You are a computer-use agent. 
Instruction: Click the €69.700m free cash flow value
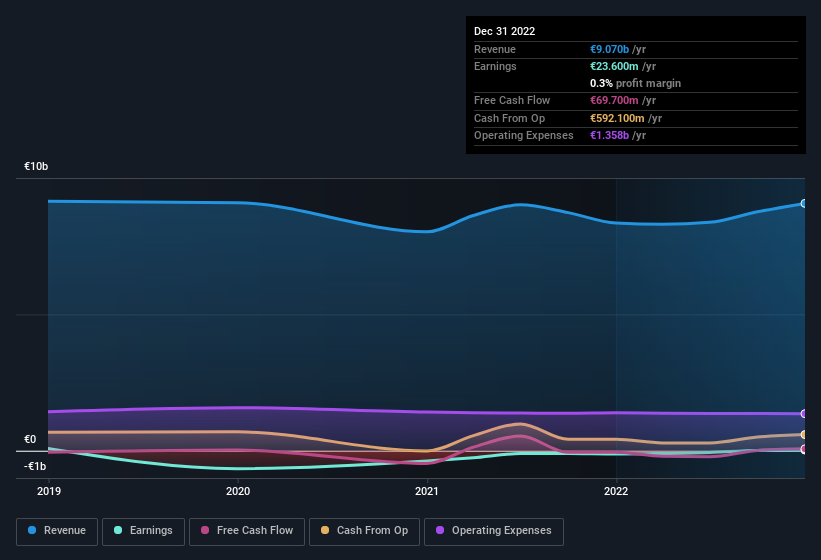click(x=614, y=100)
